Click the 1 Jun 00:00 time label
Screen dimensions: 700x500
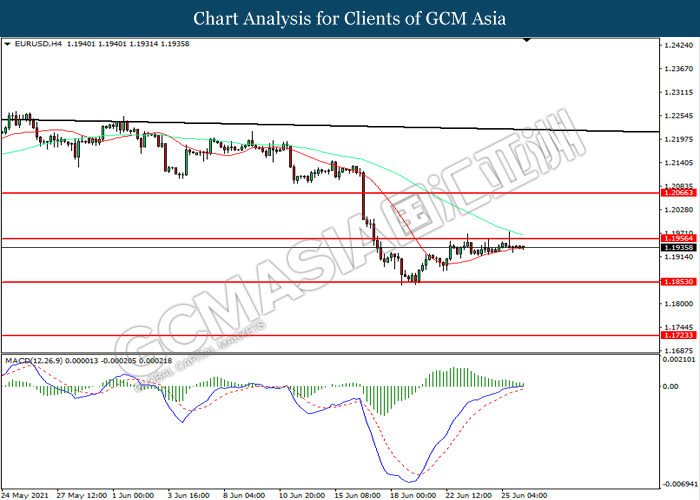(133, 496)
